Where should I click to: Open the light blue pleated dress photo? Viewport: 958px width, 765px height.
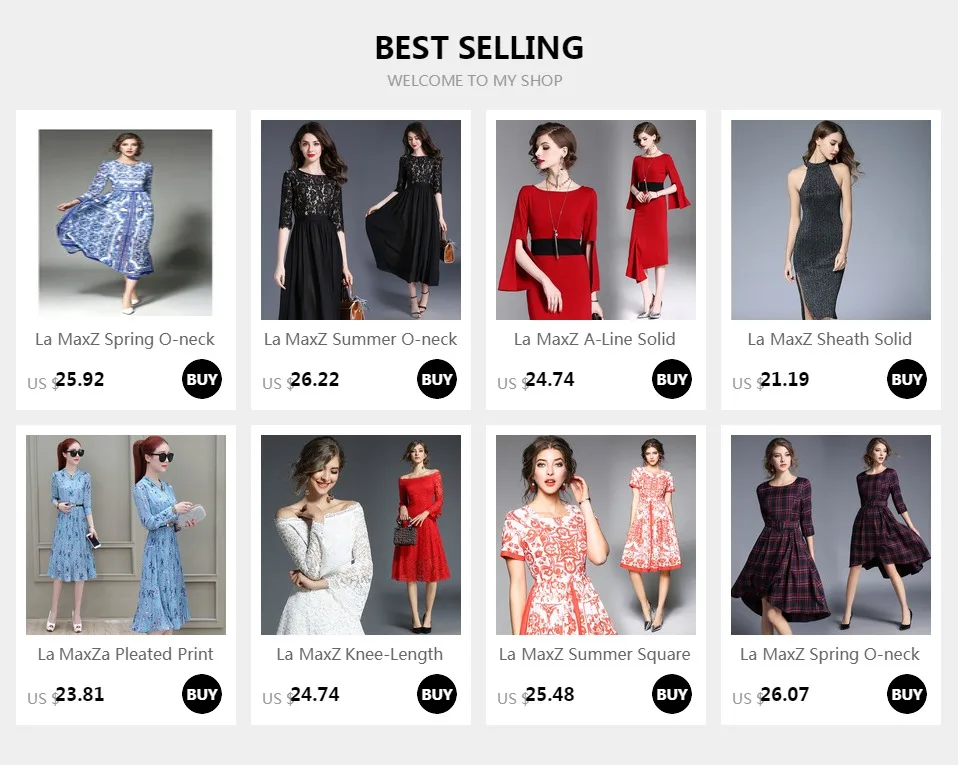click(x=126, y=535)
